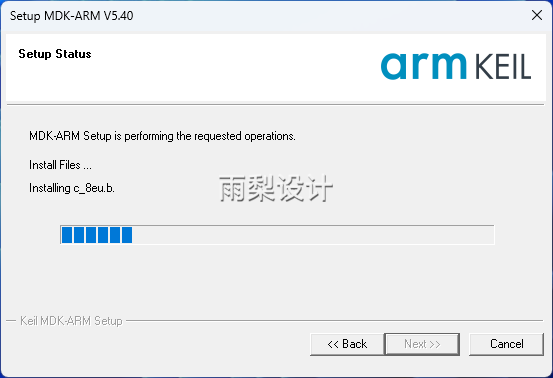Click the blank grey area below the progress bar
This screenshot has height=378, width=553.
tap(276, 279)
